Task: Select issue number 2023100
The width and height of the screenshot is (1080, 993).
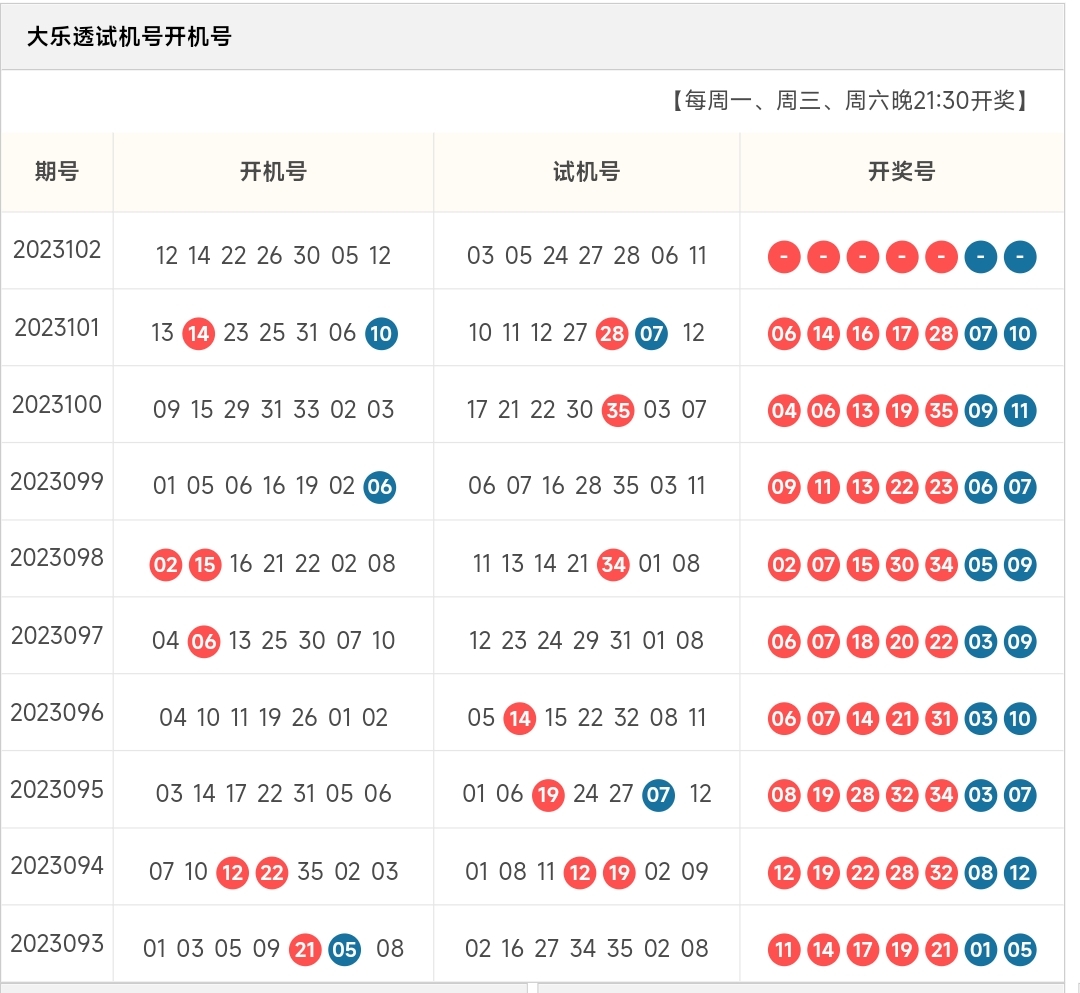Action: point(57,404)
